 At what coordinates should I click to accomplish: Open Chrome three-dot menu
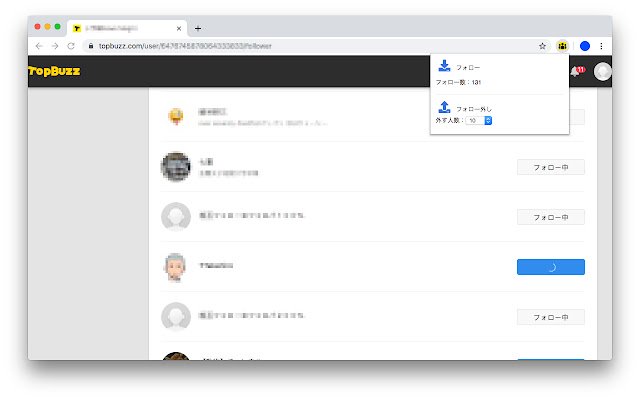click(601, 46)
